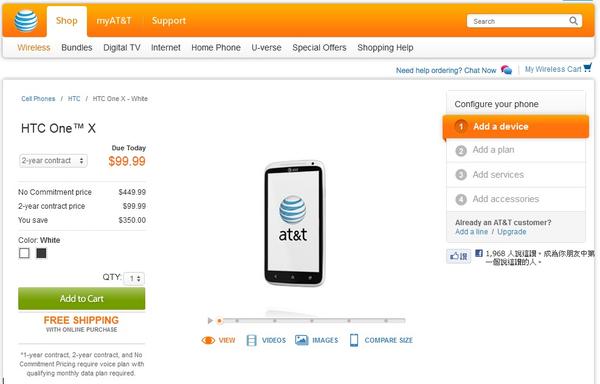The image size is (600, 384).
Task: Open the Images picture icon
Action: [302, 340]
